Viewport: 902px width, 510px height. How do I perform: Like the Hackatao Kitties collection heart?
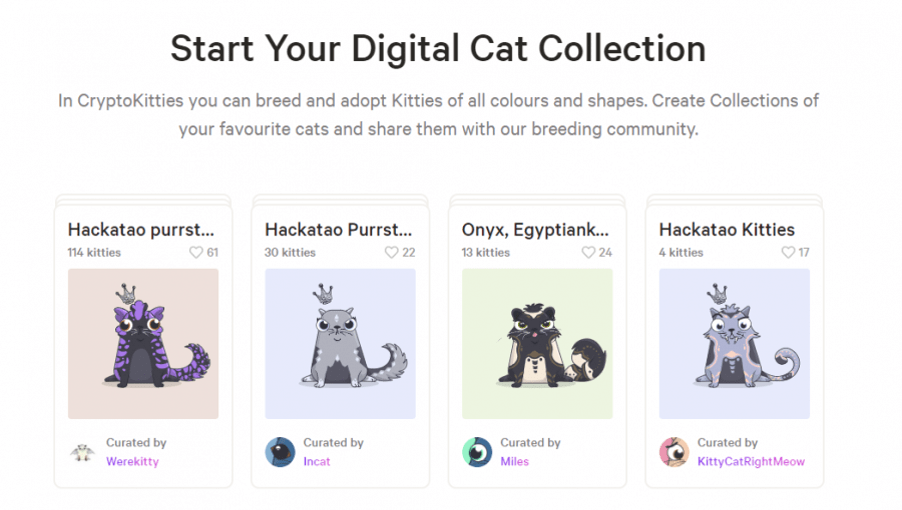[x=788, y=252]
